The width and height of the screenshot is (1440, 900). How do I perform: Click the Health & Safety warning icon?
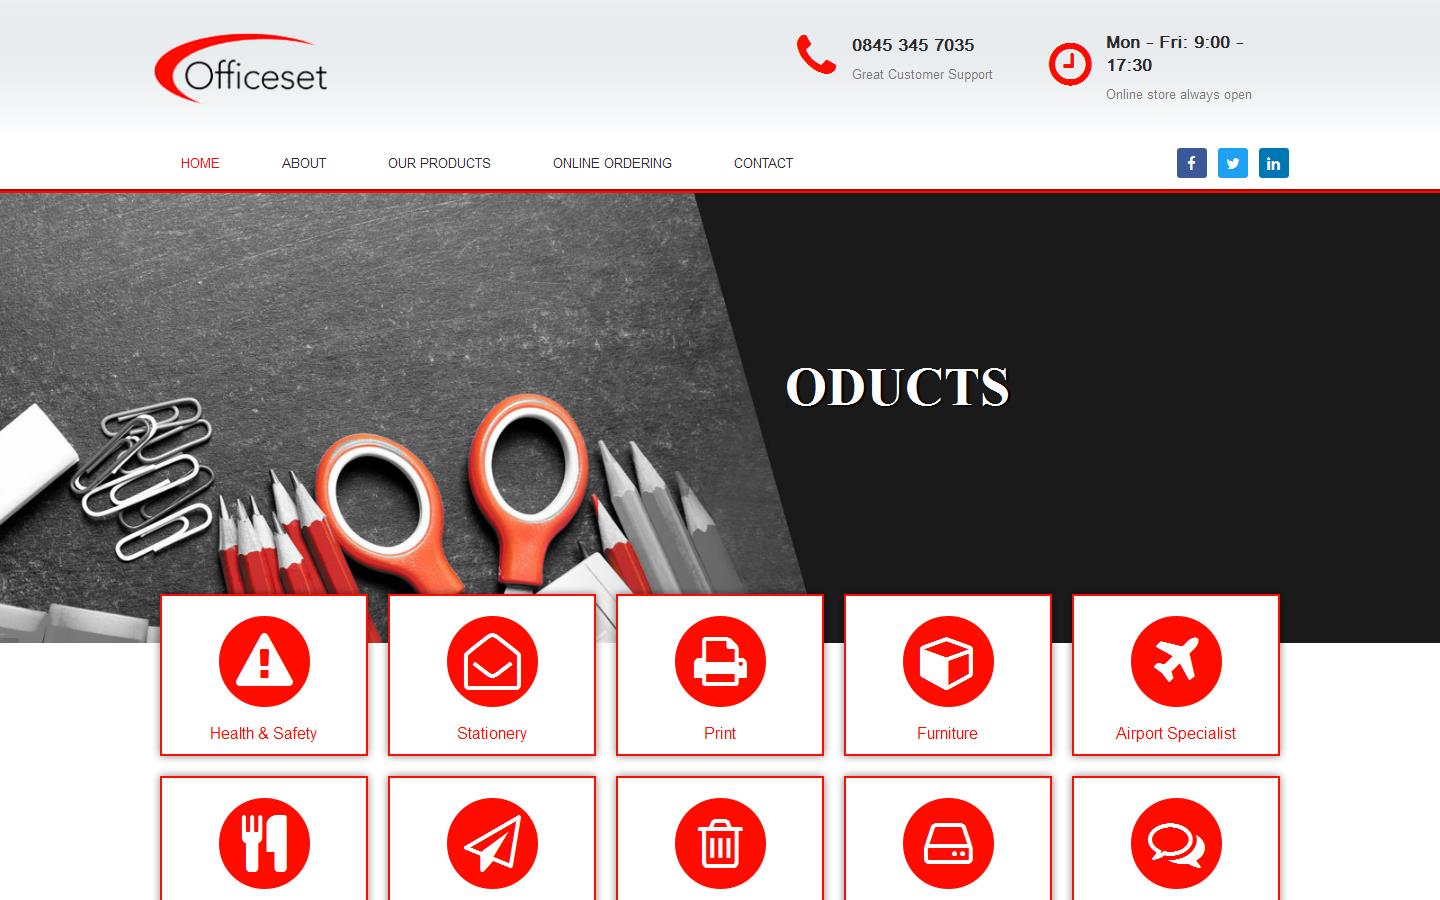coord(263,661)
